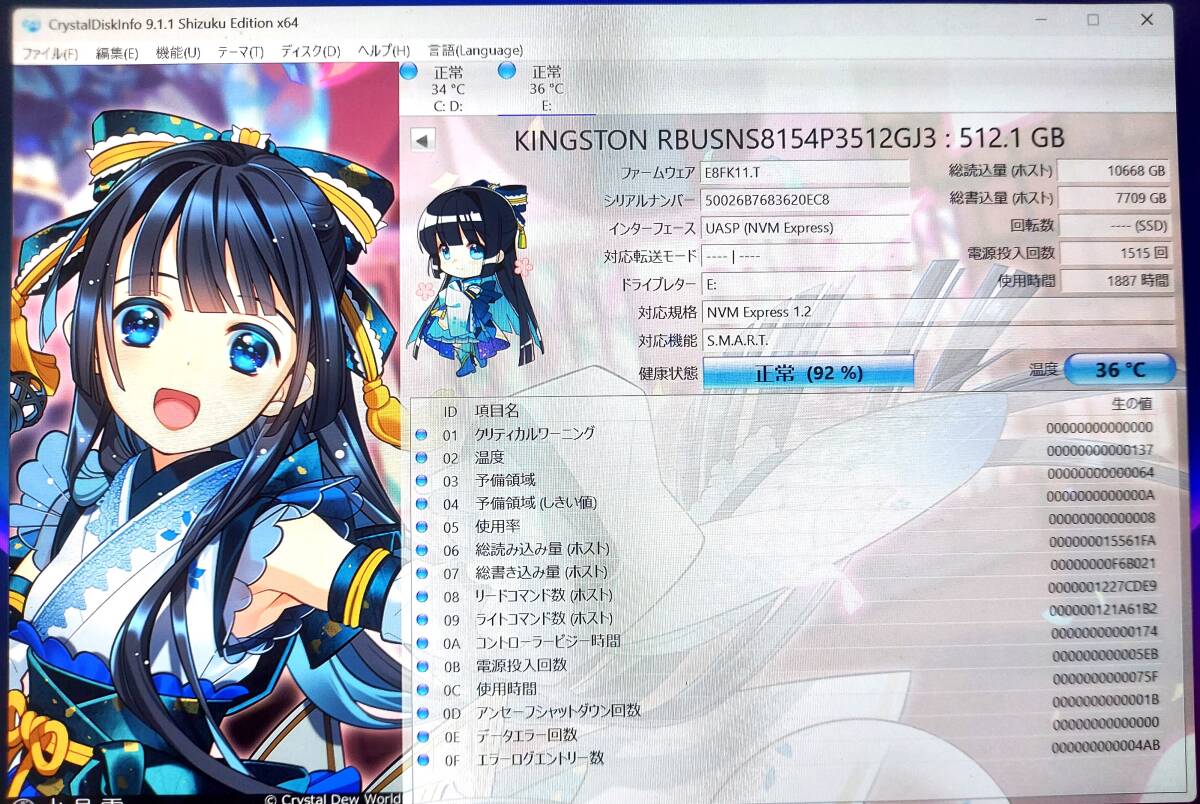Select the アンセーフシャットダウン回数 row text
The width and height of the screenshot is (1200, 804).
(x=557, y=711)
